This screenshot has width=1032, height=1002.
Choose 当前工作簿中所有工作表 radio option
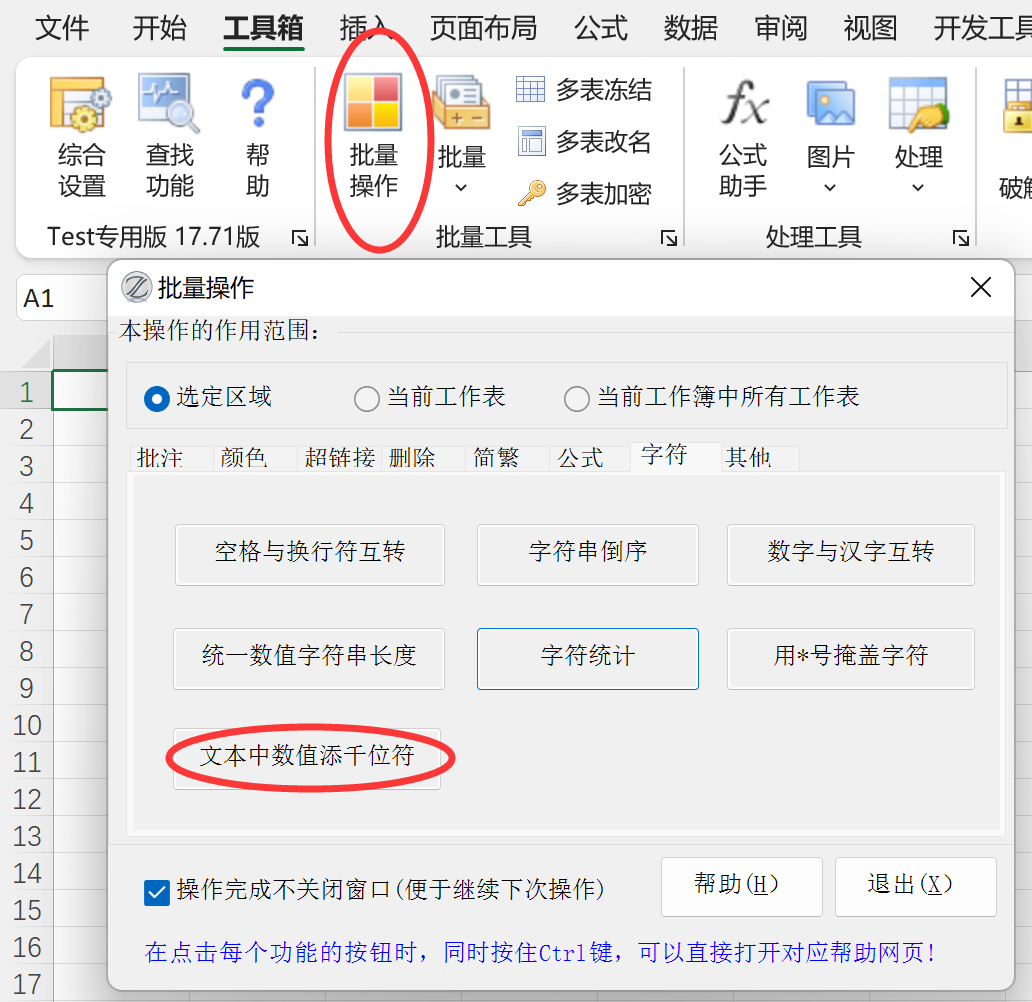tap(577, 399)
